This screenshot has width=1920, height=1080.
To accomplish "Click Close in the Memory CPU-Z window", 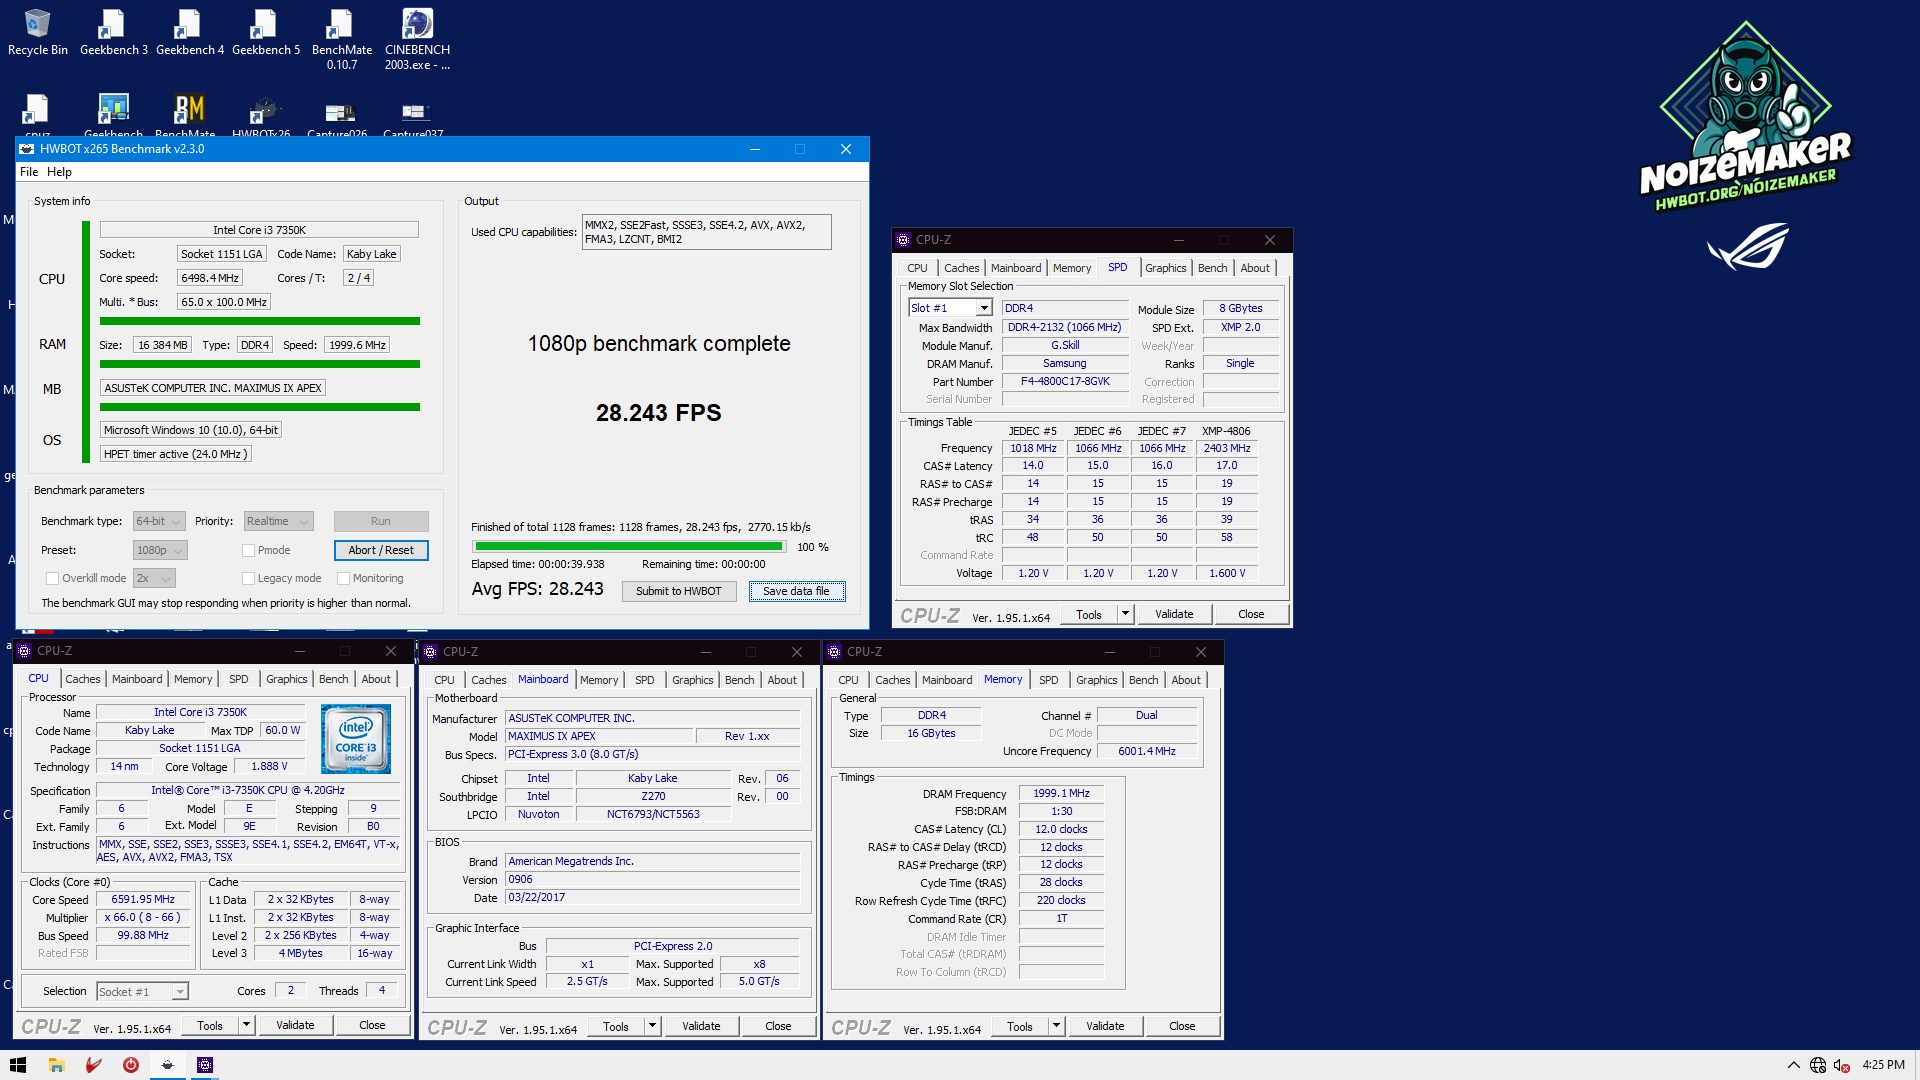I will click(1182, 1026).
